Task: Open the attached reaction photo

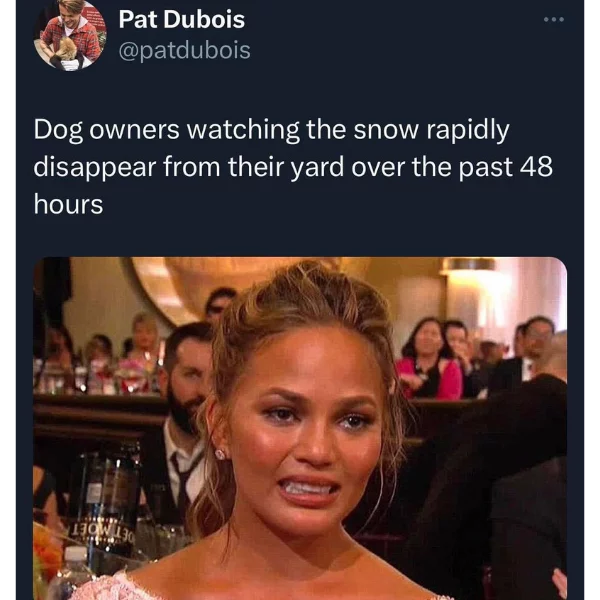Action: click(x=300, y=429)
